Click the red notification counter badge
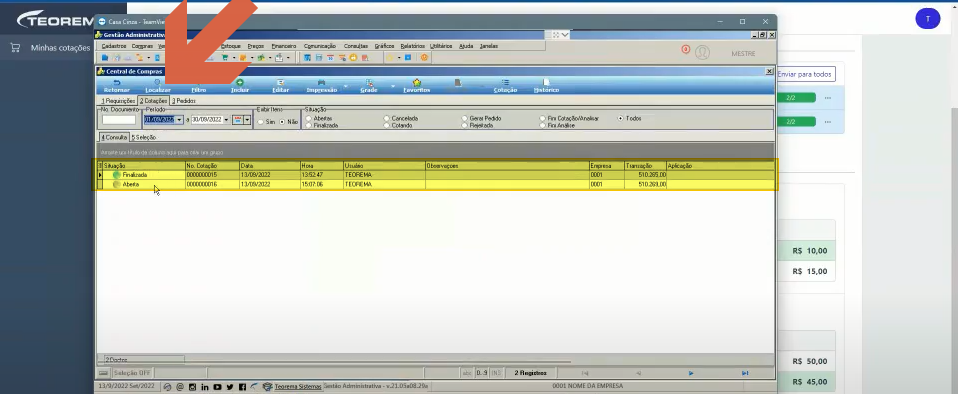958x394 pixels. pyautogui.click(x=686, y=49)
